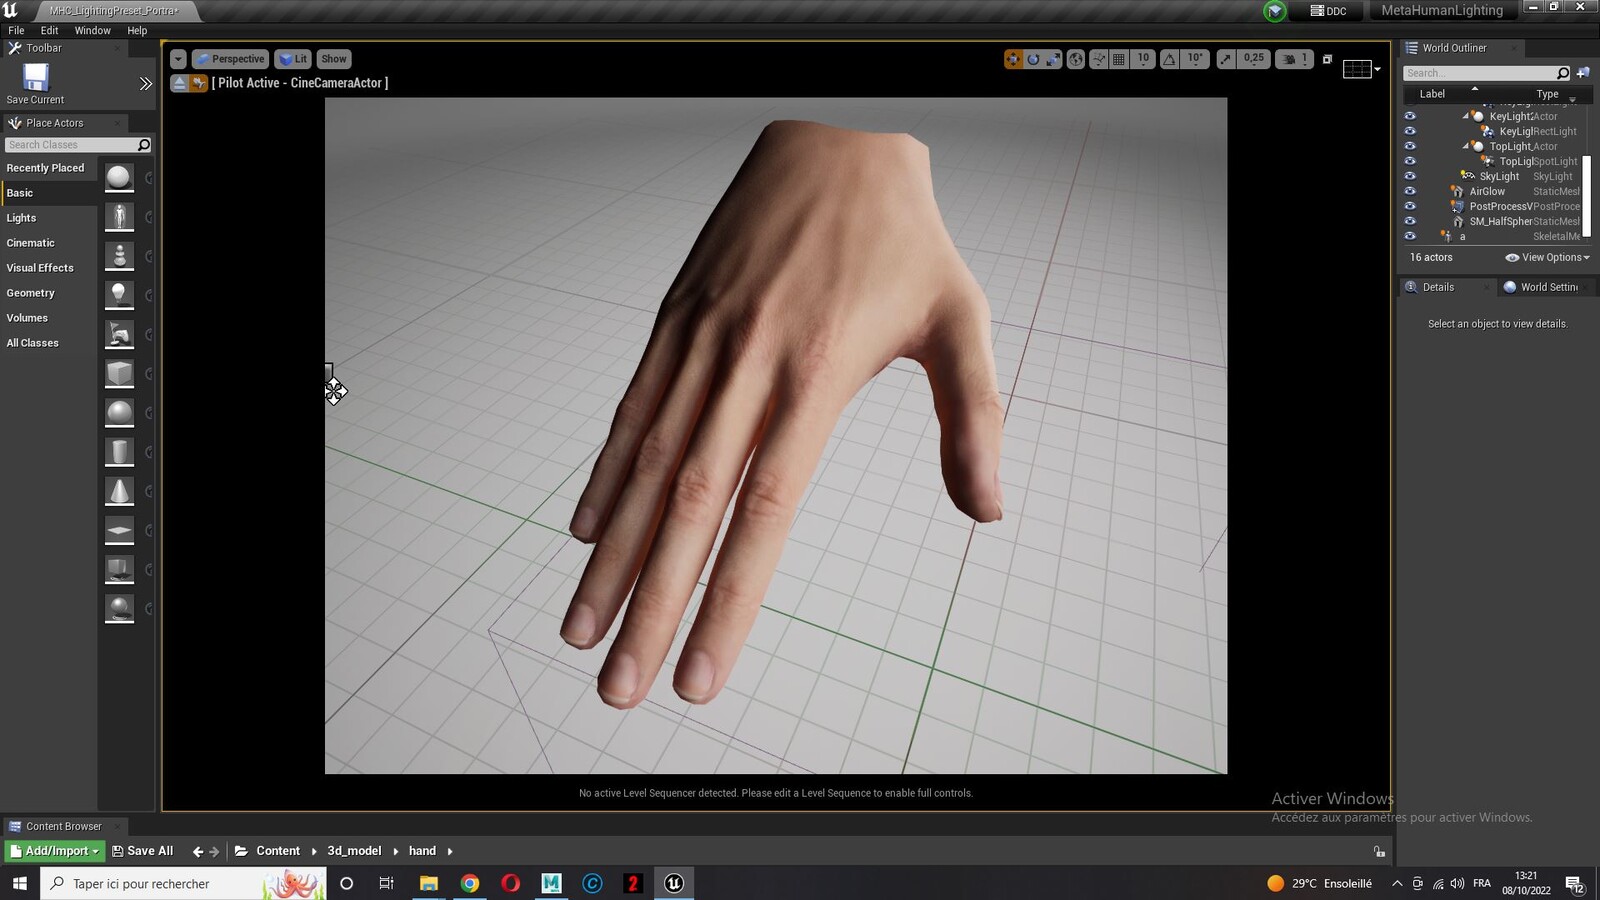Collapse the TopLight actor tree node

click(x=1466, y=146)
